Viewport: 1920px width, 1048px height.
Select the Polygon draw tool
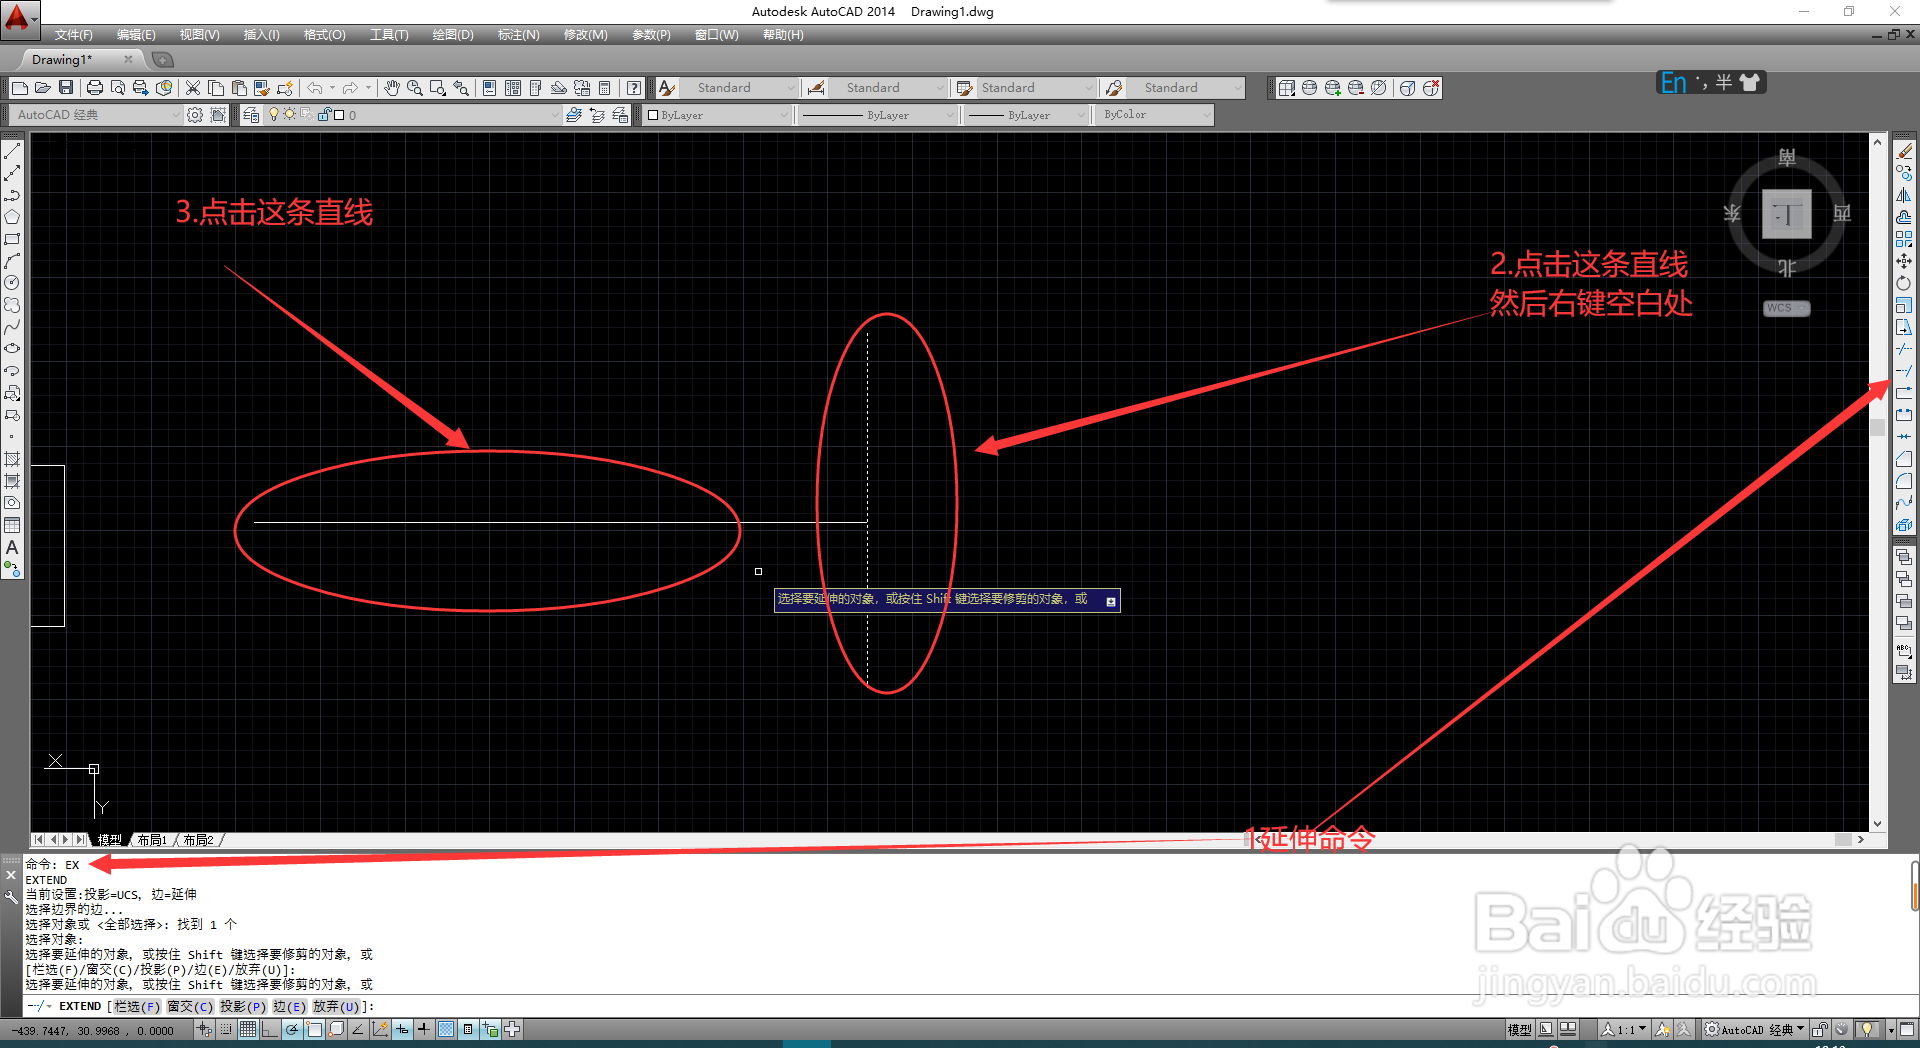(x=12, y=217)
